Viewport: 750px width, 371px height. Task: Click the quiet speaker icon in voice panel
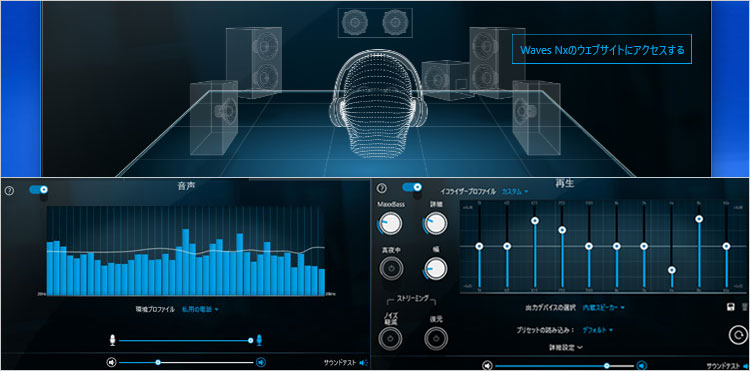pos(111,362)
